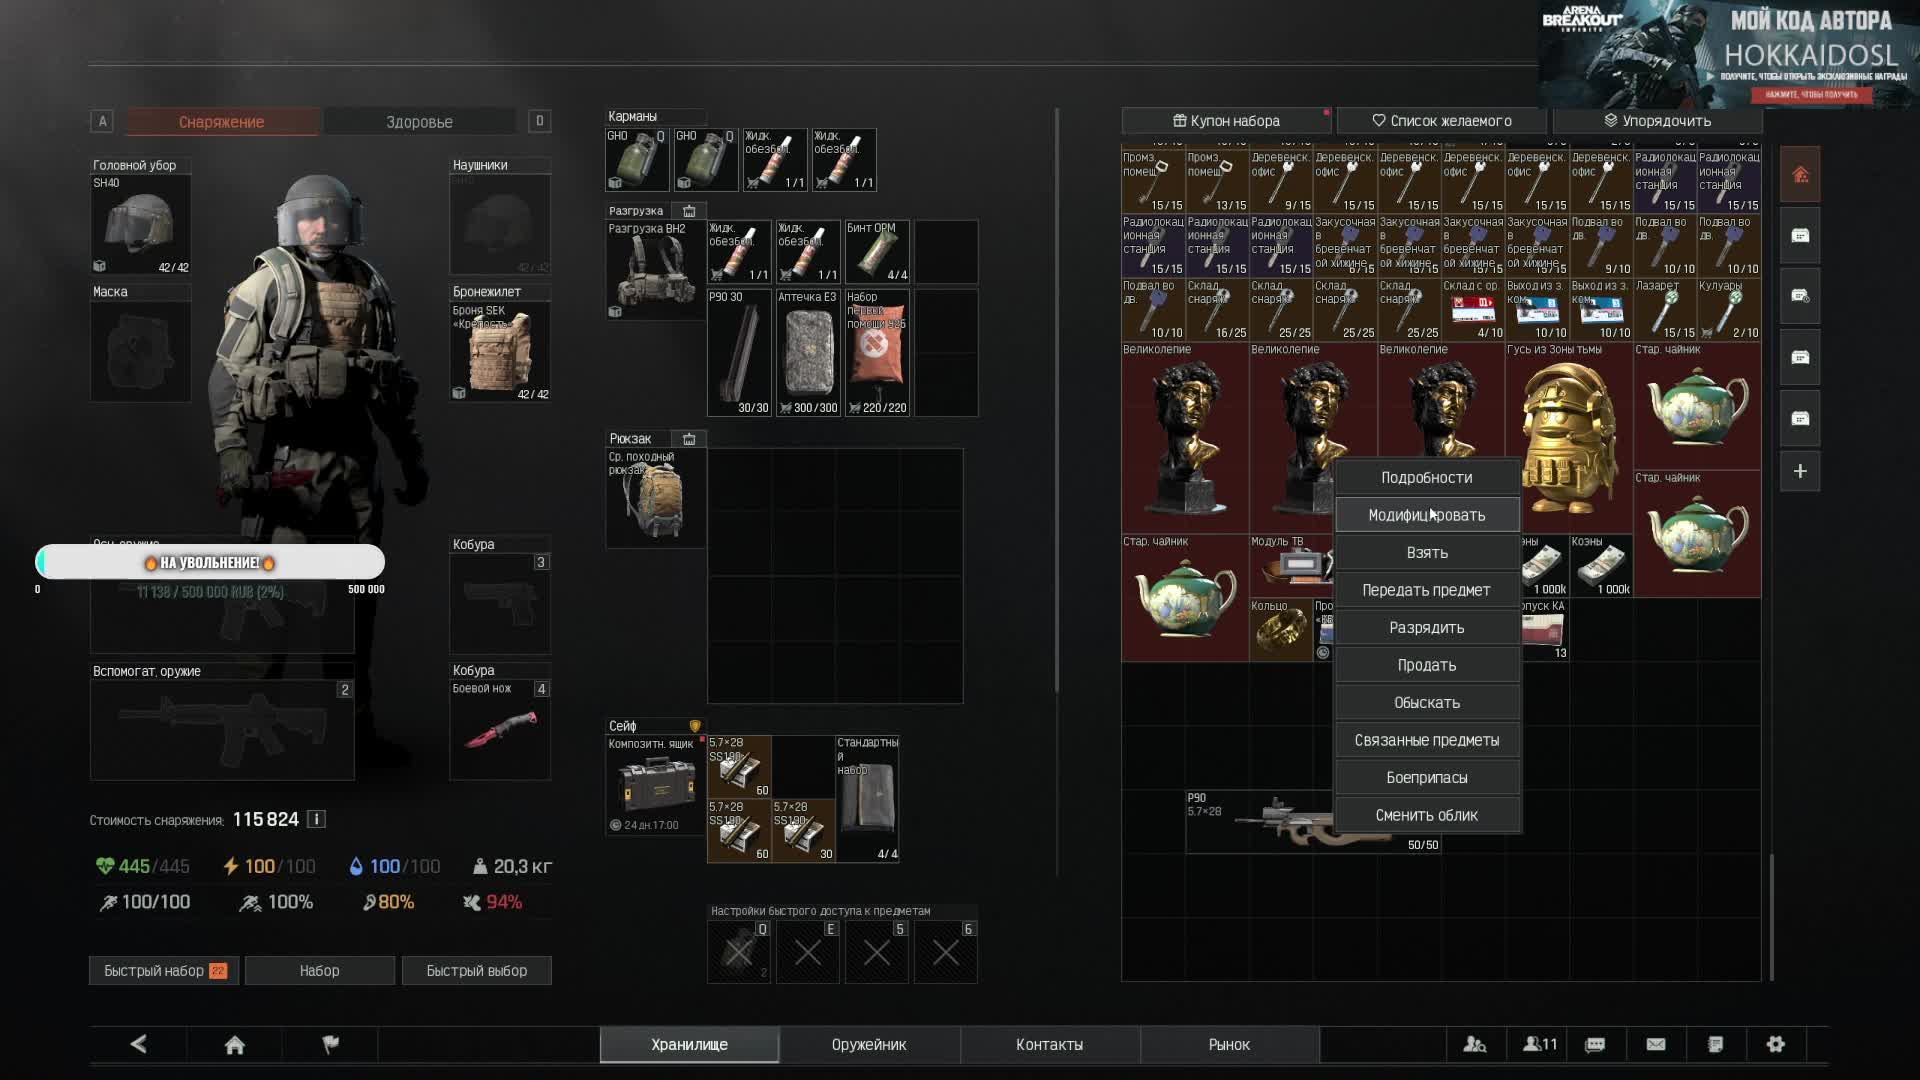The height and width of the screenshot is (1080, 1920).
Task: Empty the backpack with trash icon
Action: [689, 439]
